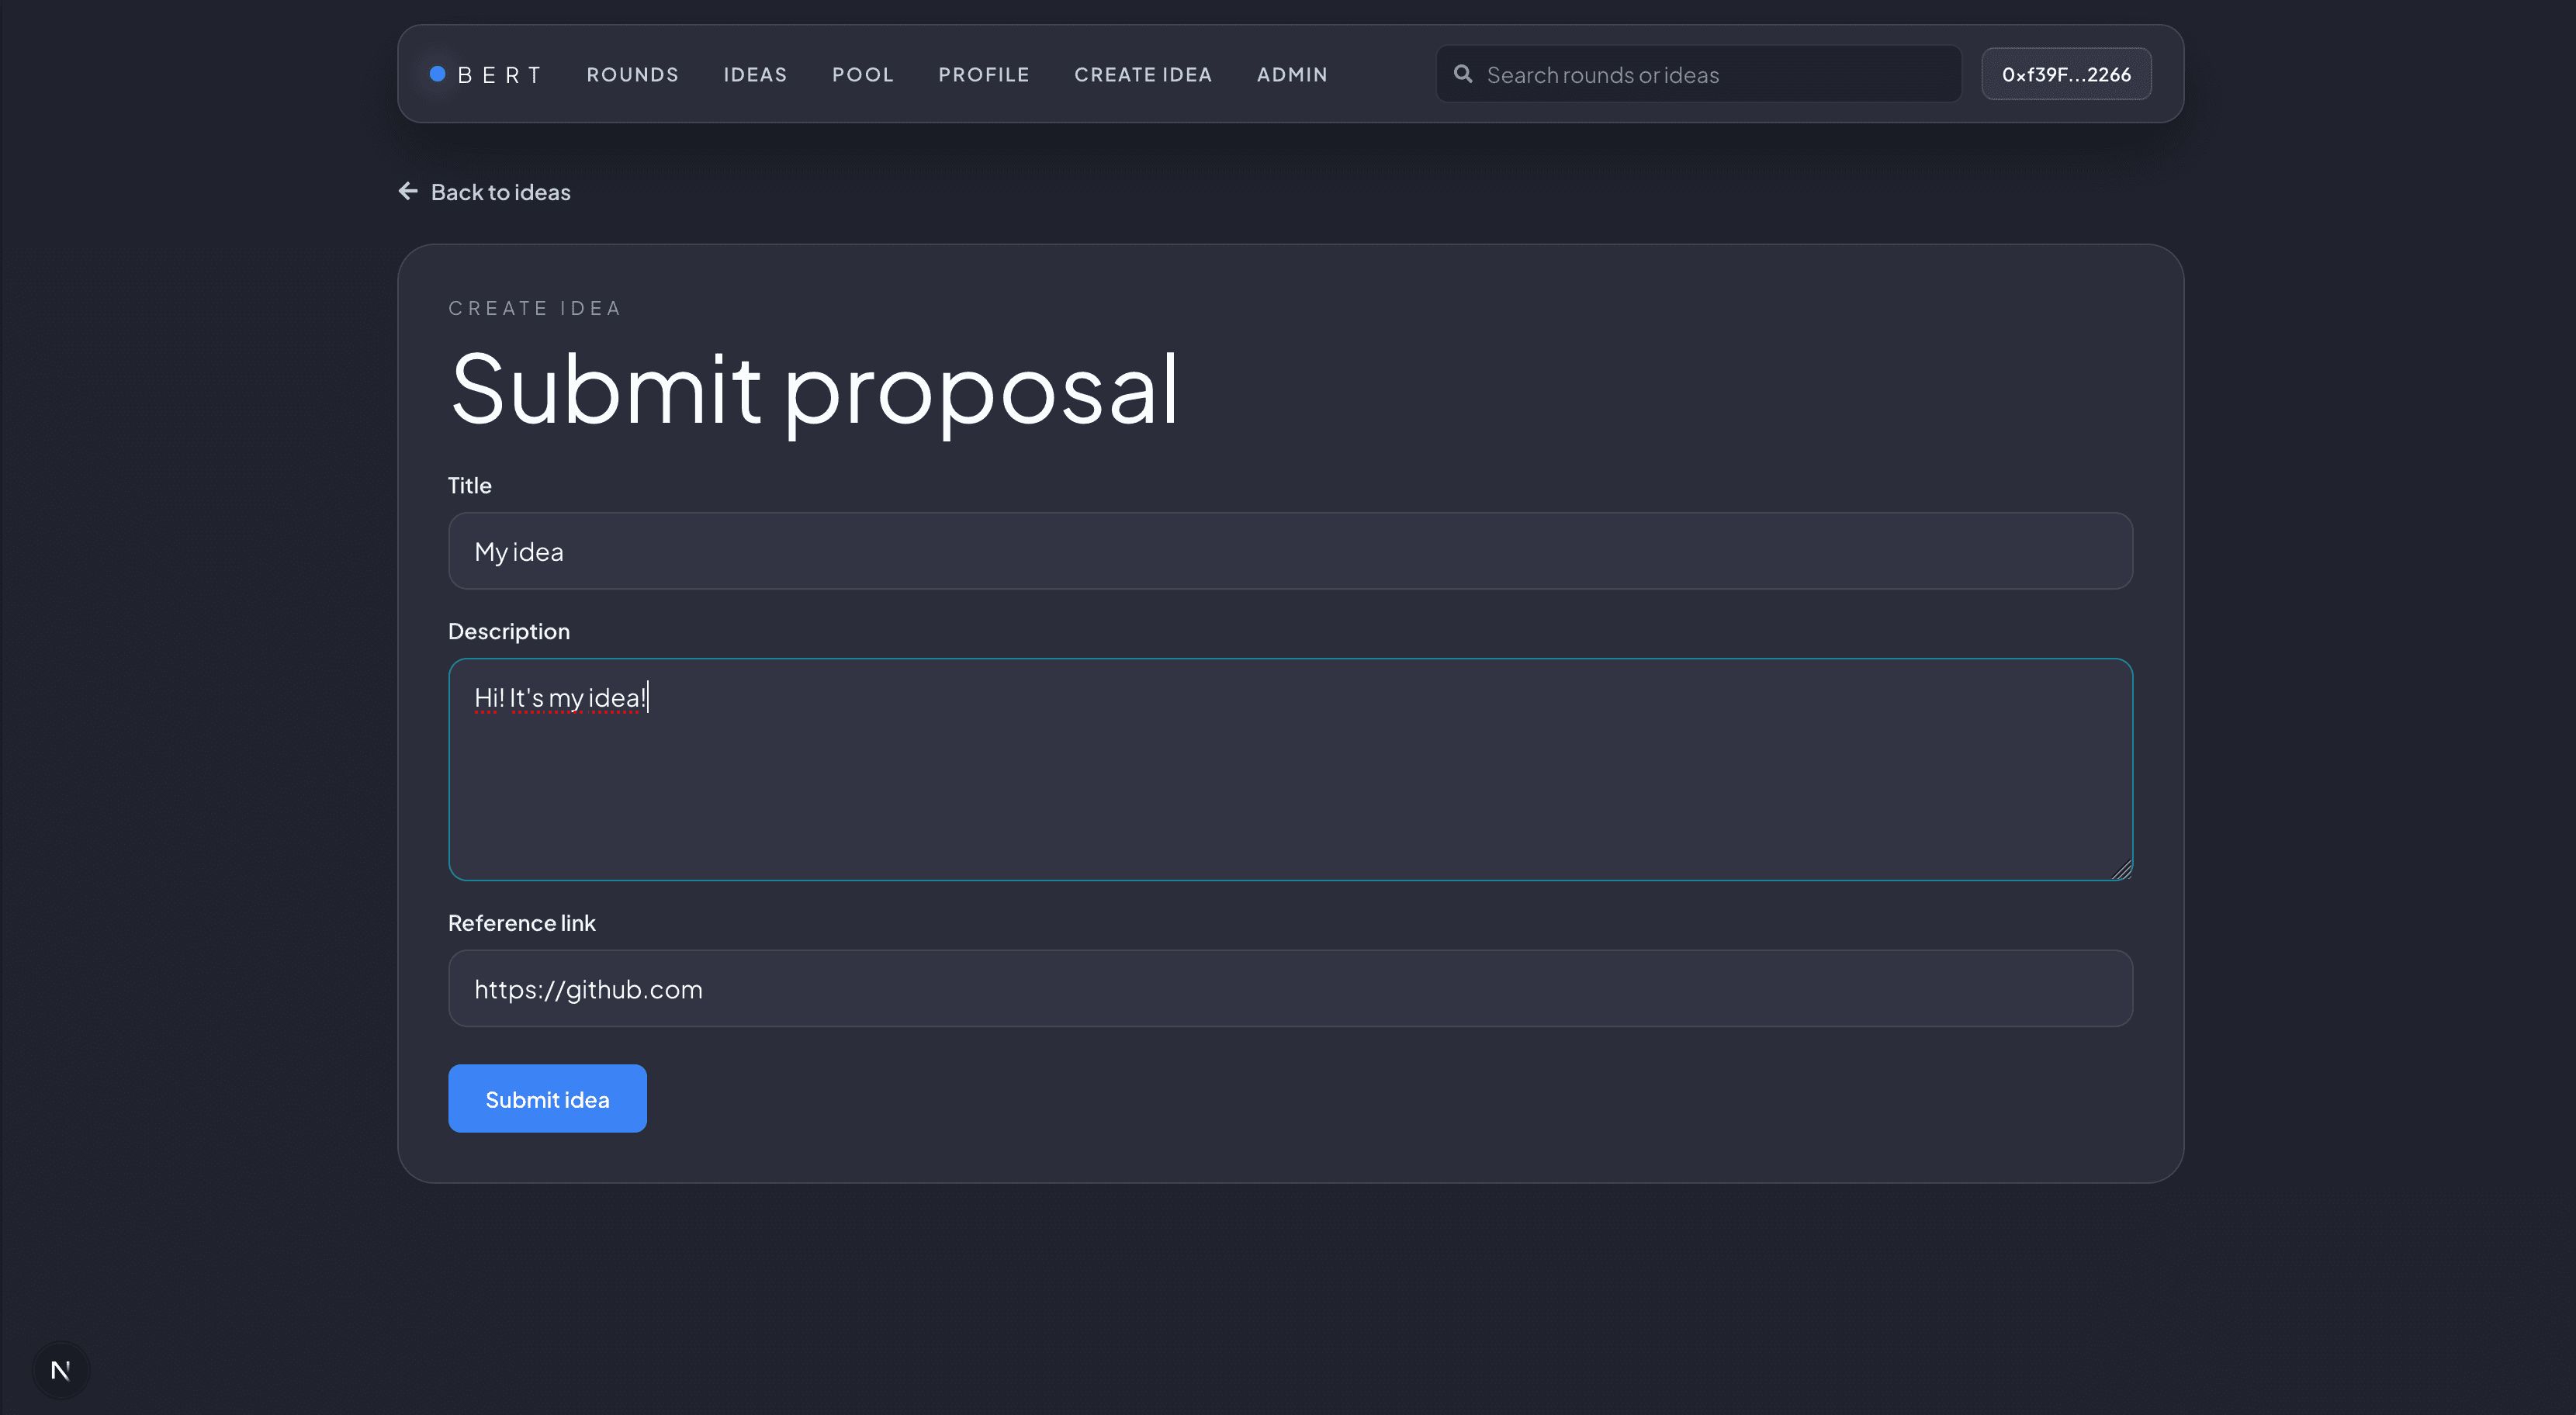This screenshot has width=2576, height=1415.
Task: Click the wallet address 0xf39F...2266 button
Action: (2065, 75)
